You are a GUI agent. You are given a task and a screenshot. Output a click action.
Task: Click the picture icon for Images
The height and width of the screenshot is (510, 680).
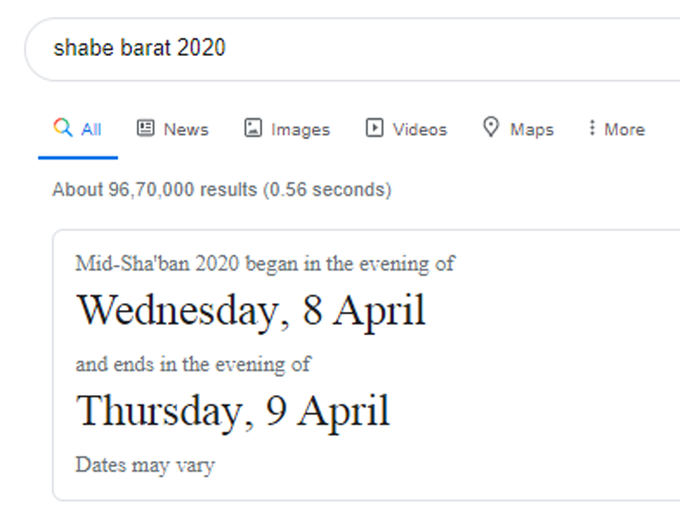tap(253, 128)
